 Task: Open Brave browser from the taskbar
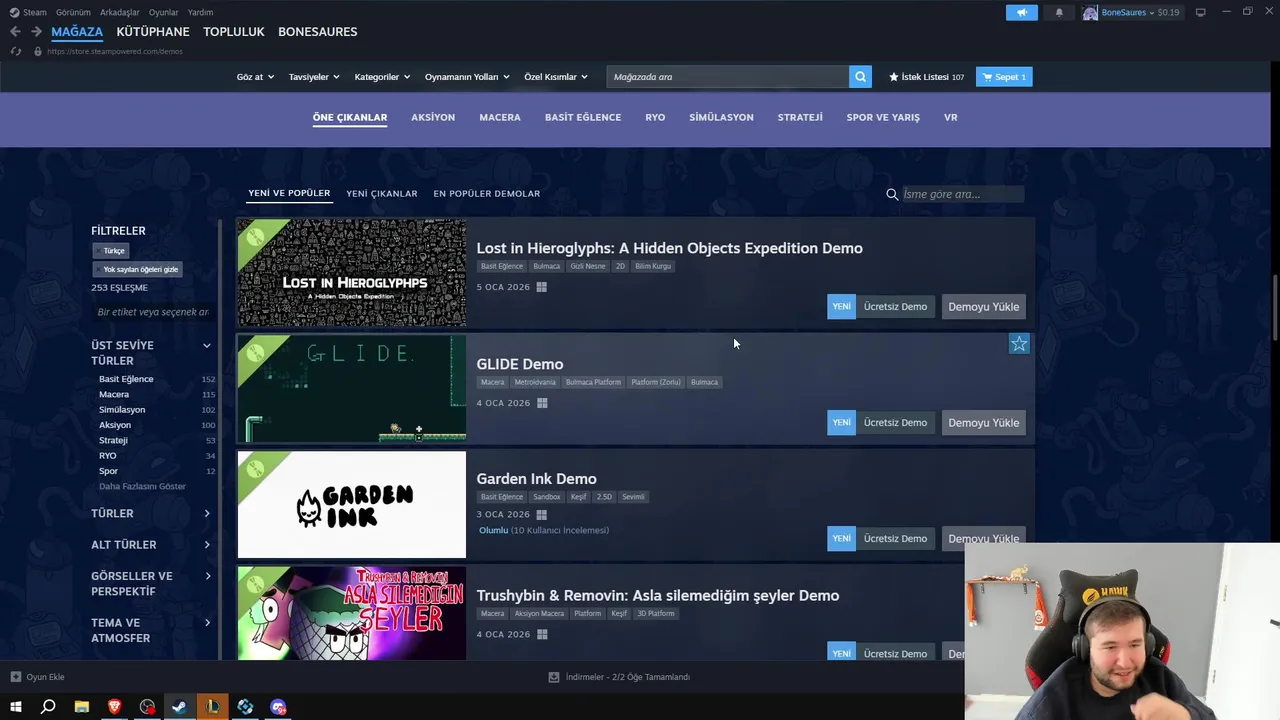point(115,707)
